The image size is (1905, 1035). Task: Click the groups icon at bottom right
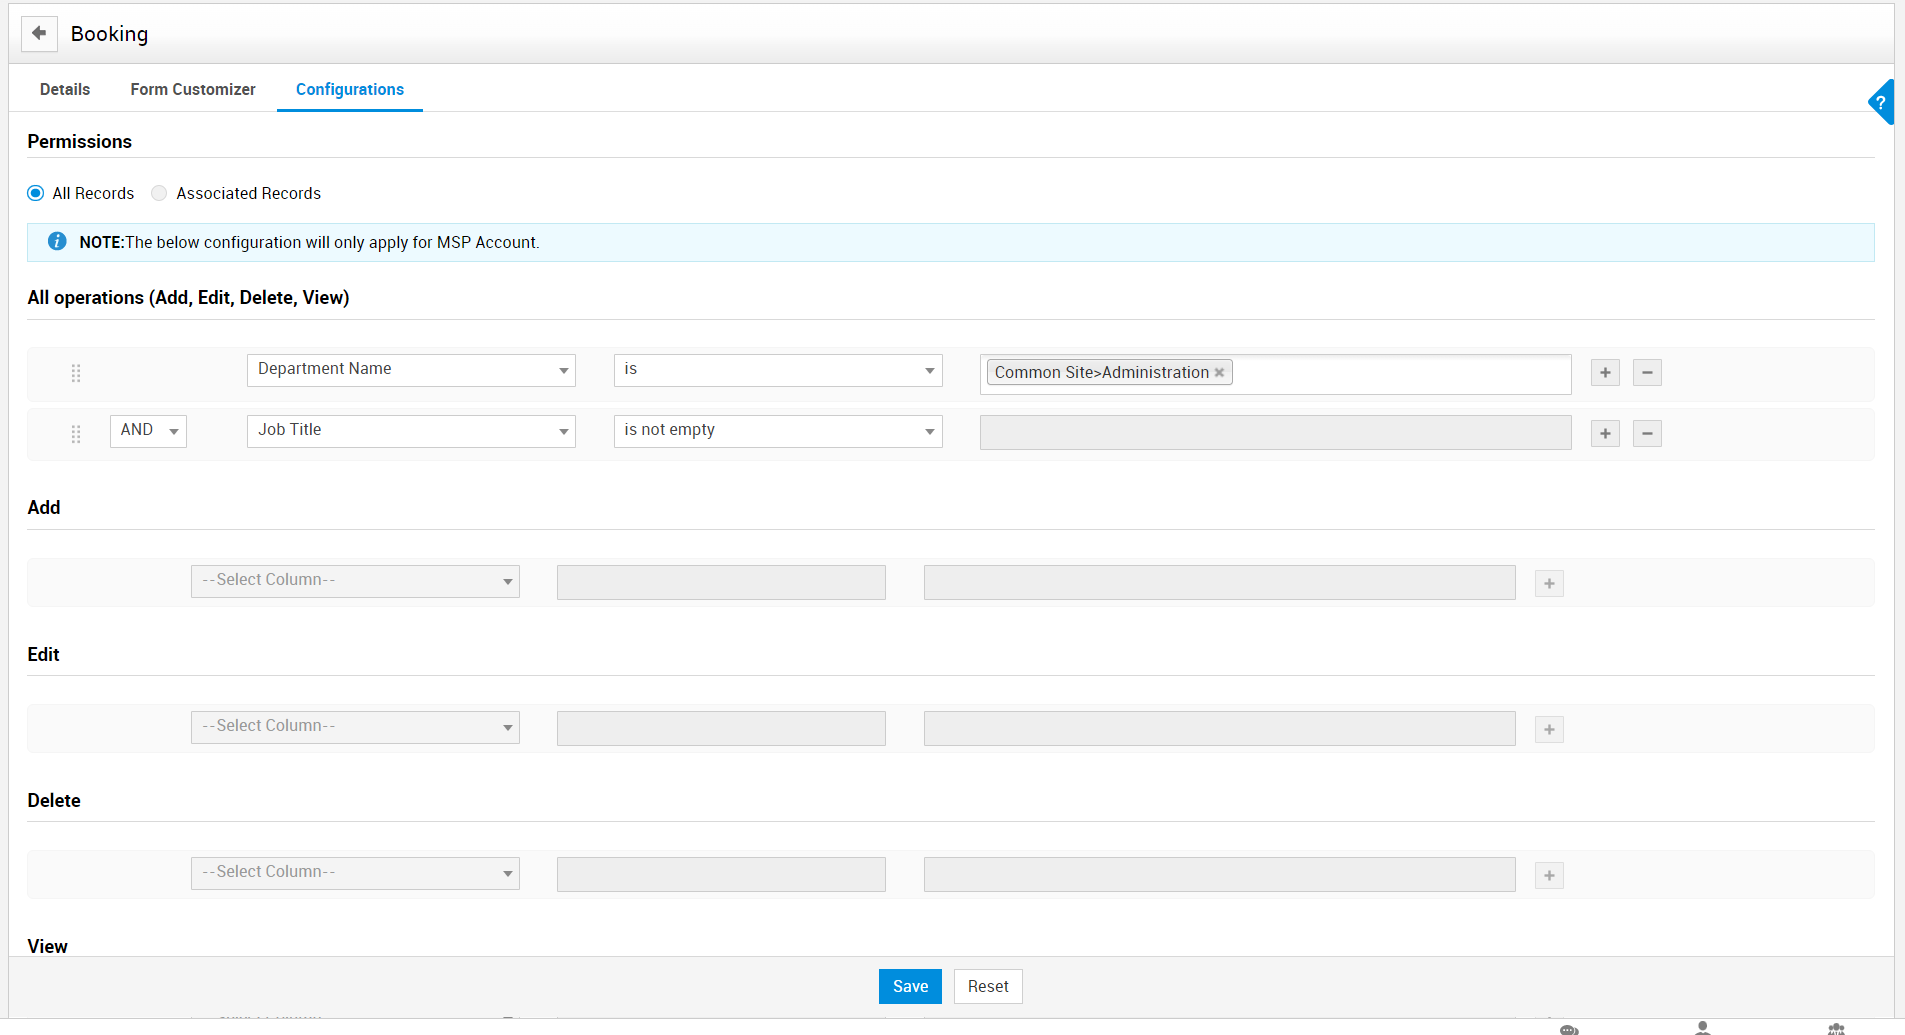(x=1839, y=1027)
